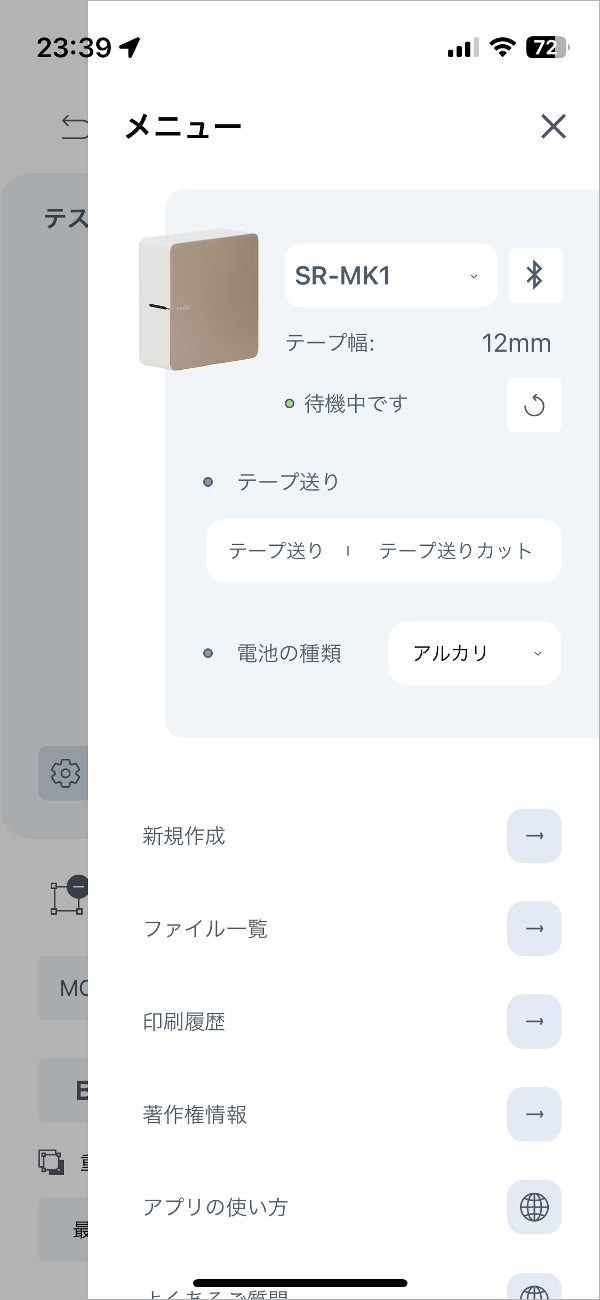Close the メニュー panel
This screenshot has height=1300, width=600.
pos(553,127)
